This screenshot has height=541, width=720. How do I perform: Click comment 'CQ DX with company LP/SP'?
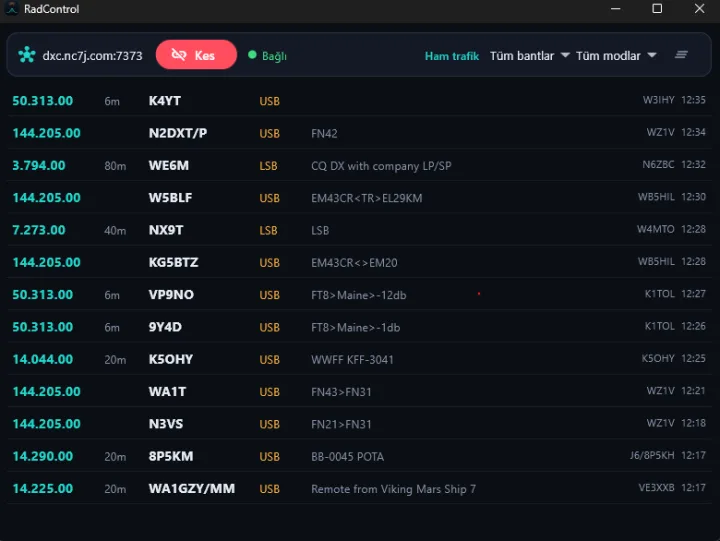381,166
